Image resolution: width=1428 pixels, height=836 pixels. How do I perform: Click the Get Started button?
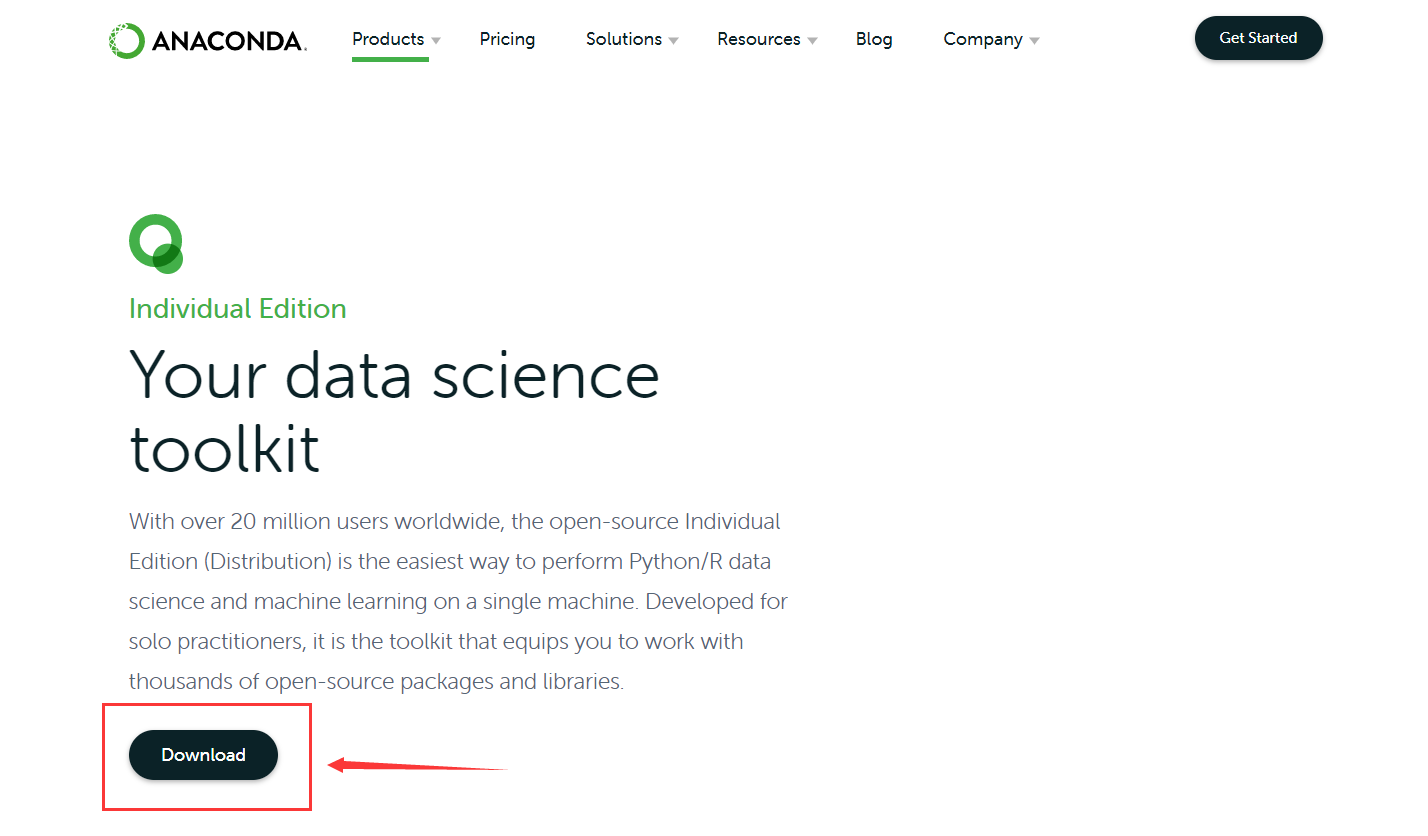1258,38
